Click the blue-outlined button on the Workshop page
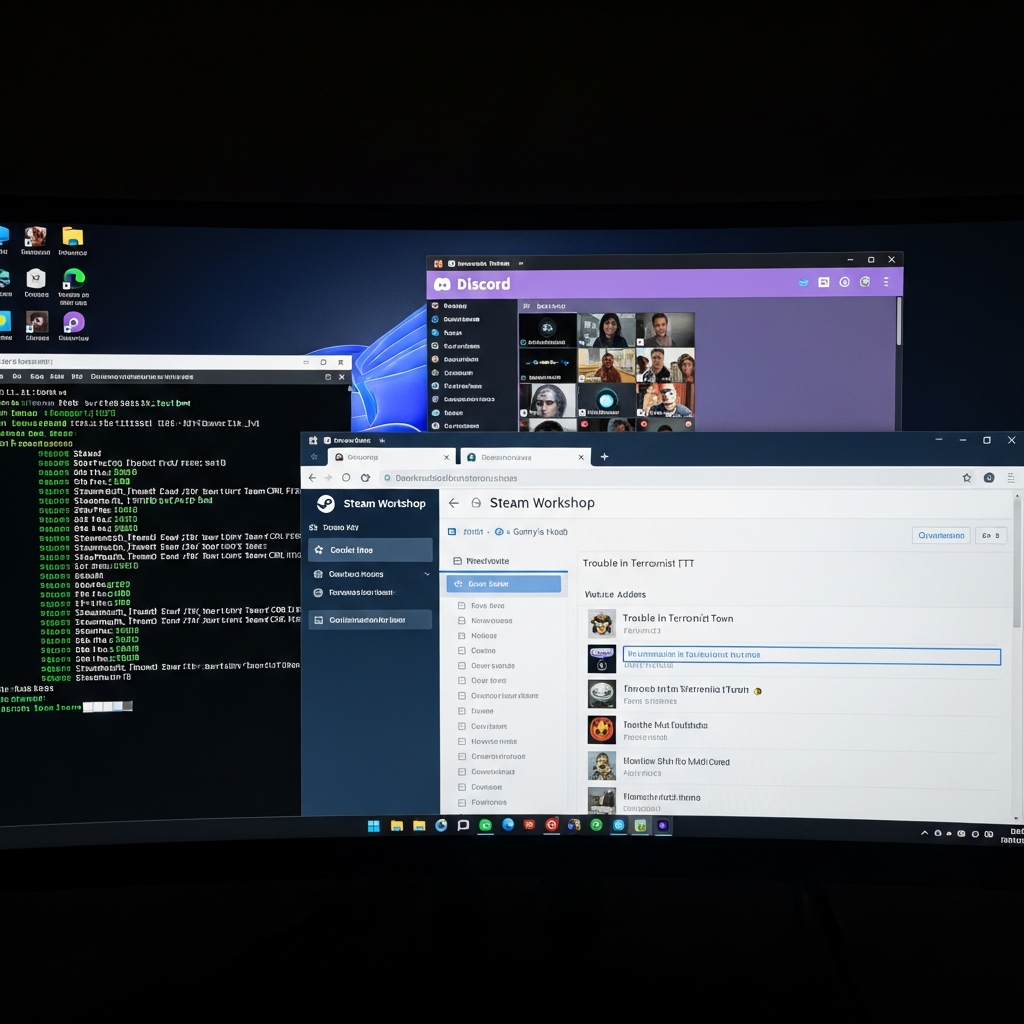Image resolution: width=1024 pixels, height=1024 pixels. (x=940, y=536)
